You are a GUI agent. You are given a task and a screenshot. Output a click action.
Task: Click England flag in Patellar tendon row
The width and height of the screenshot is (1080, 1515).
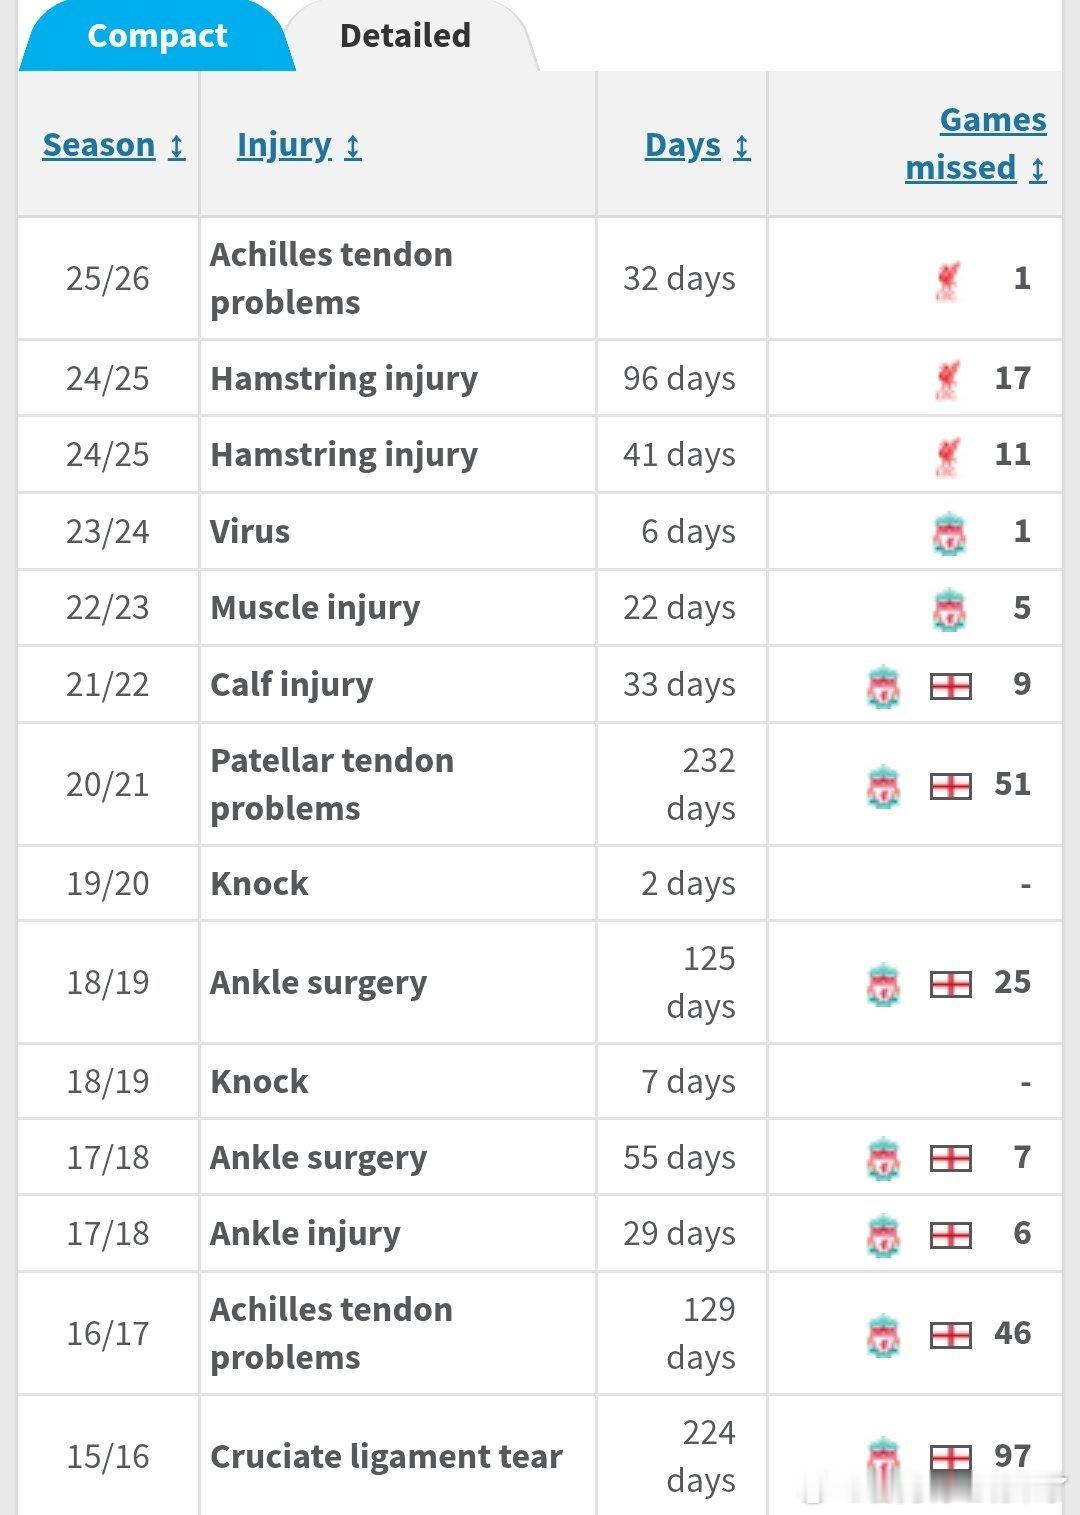point(951,786)
